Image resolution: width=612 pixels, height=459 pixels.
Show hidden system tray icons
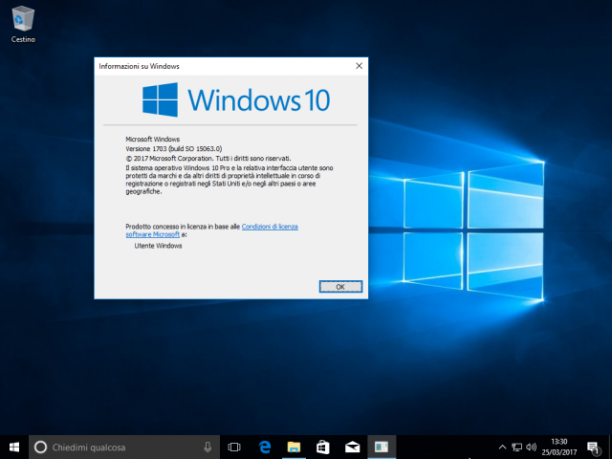pos(503,447)
